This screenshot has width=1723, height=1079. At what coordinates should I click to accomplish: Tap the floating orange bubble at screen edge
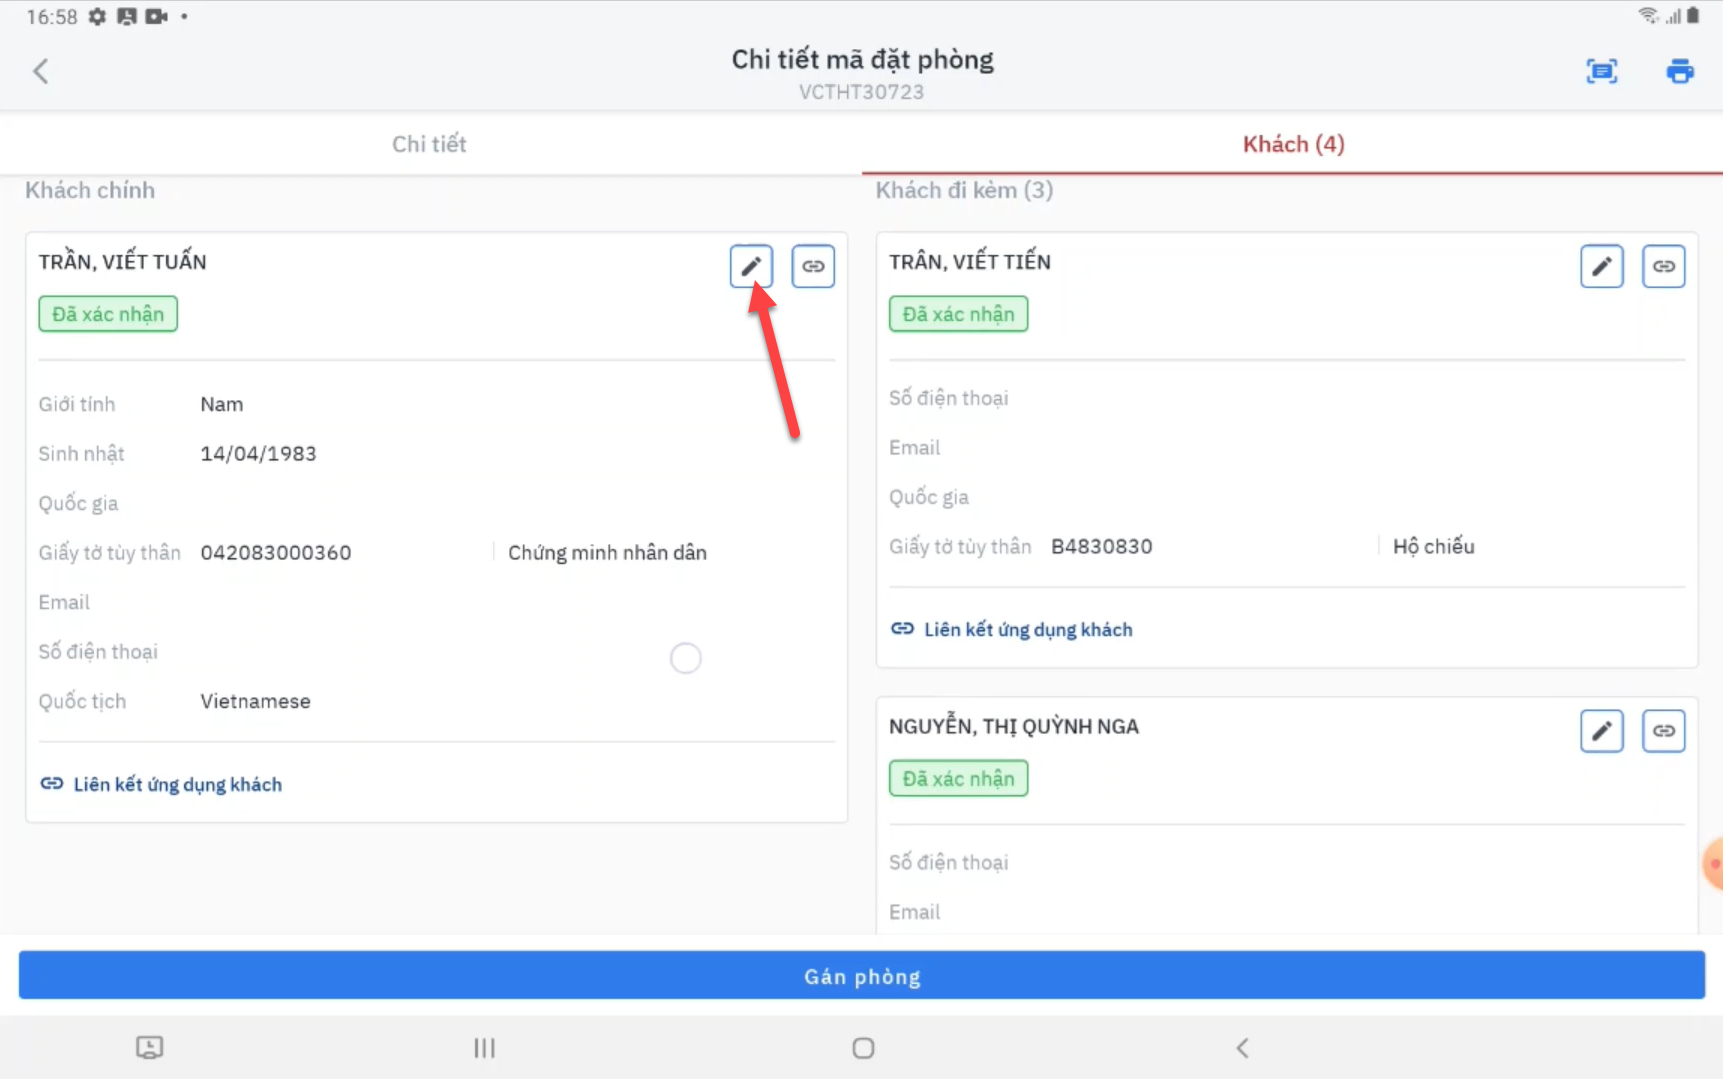coord(1713,864)
